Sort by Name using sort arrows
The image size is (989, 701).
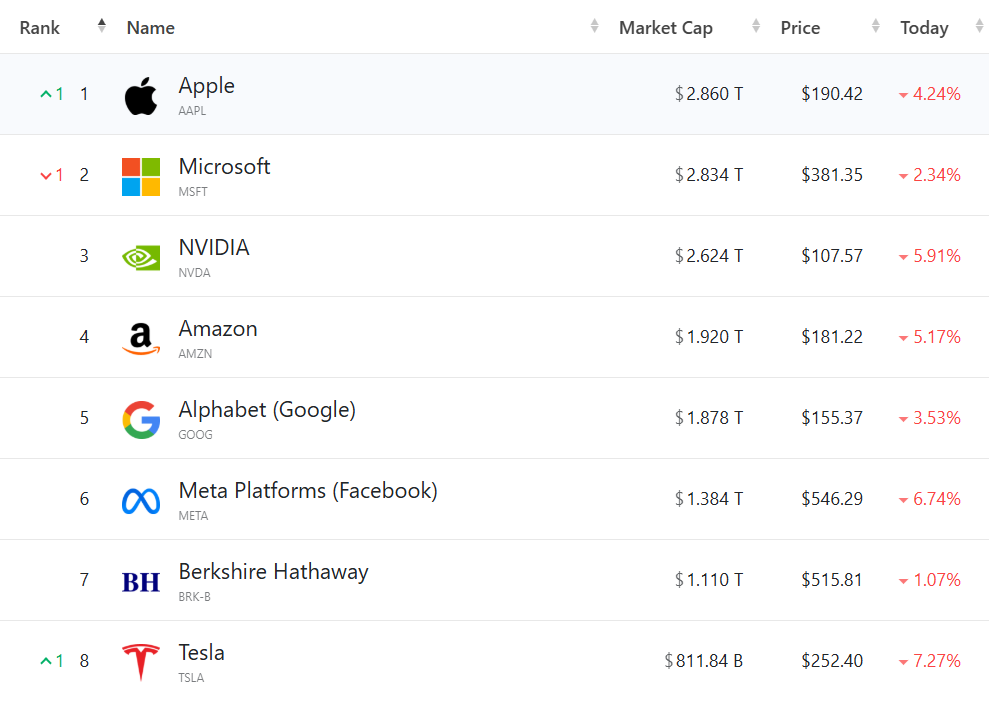[595, 27]
